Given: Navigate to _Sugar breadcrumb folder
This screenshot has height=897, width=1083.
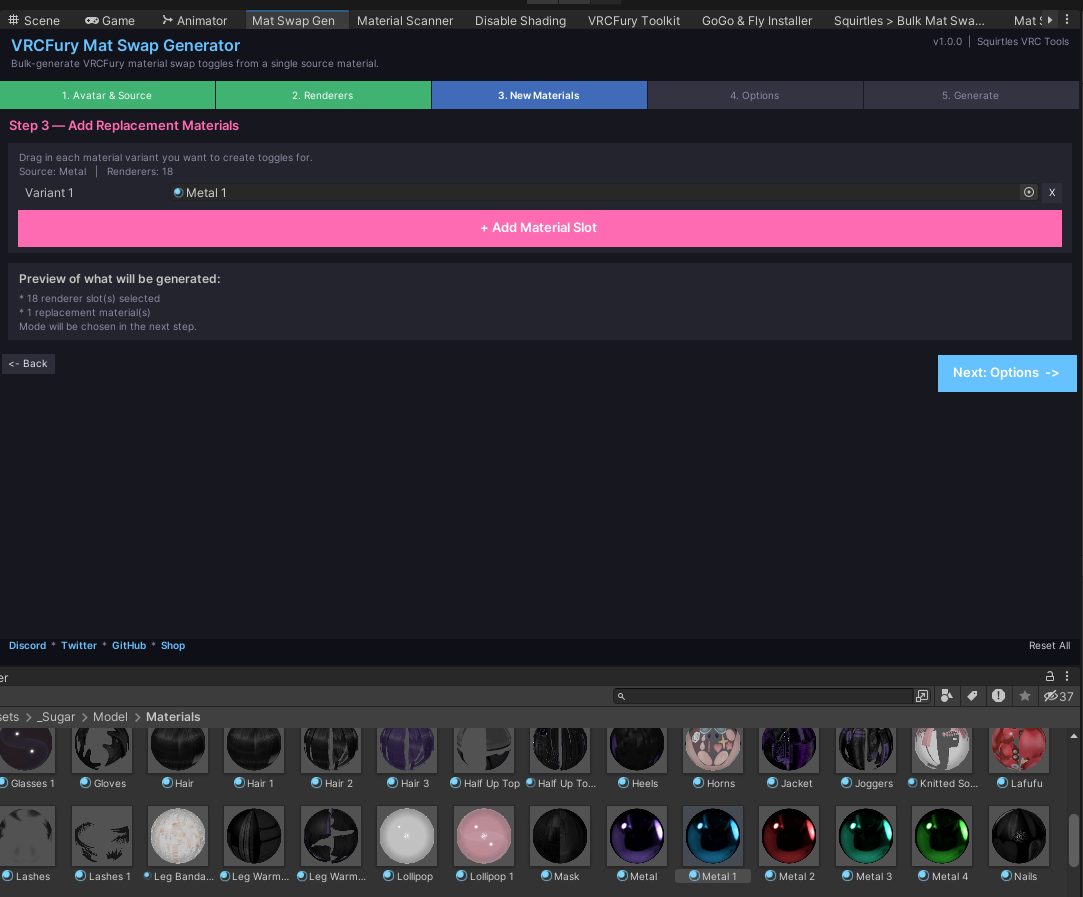Looking at the screenshot, I should [55, 717].
